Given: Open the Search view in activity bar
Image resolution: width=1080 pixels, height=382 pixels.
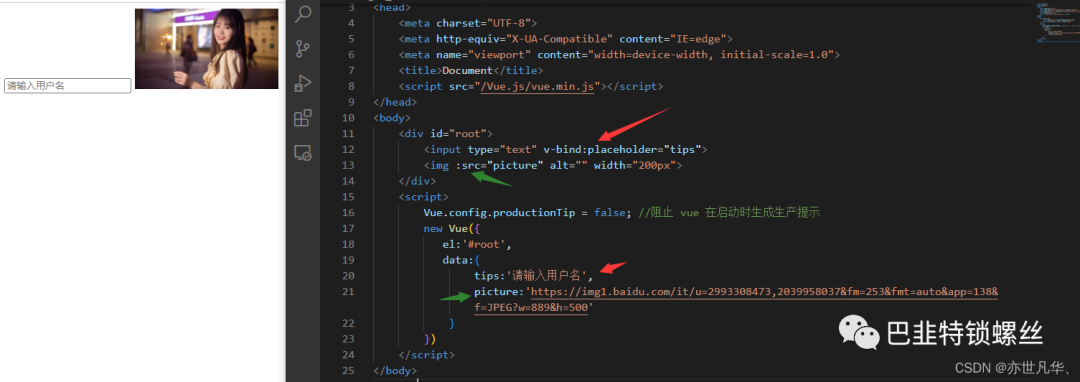Looking at the screenshot, I should [303, 15].
